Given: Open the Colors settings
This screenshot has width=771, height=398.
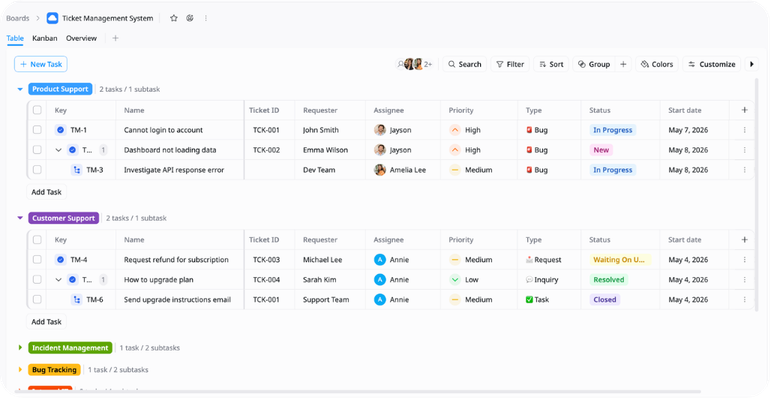Looking at the screenshot, I should click(x=657, y=64).
